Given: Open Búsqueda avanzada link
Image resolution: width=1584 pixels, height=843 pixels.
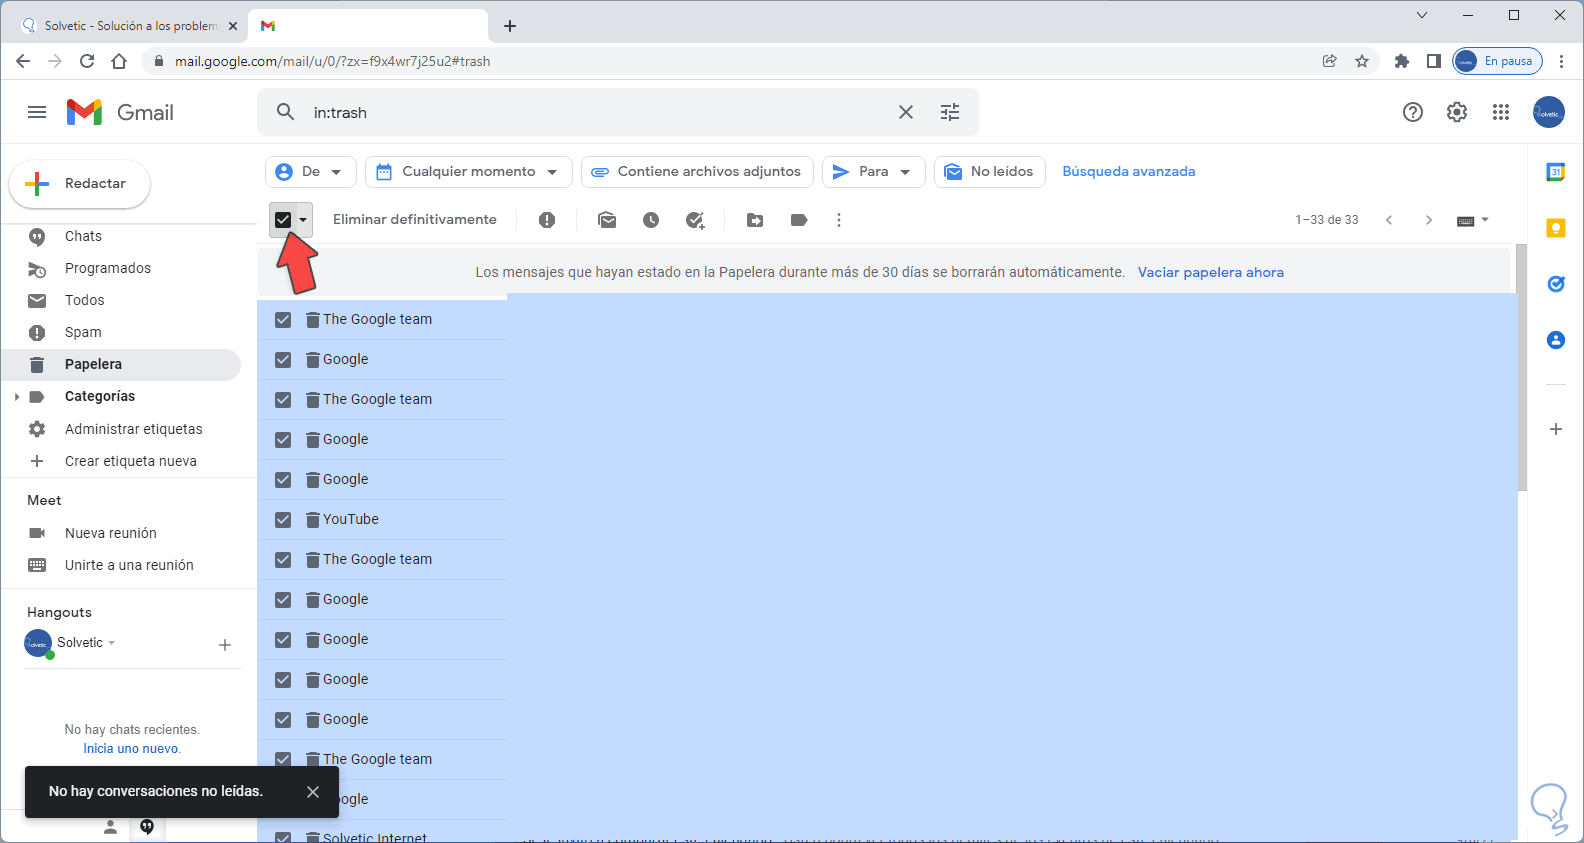Looking at the screenshot, I should click(x=1129, y=172).
